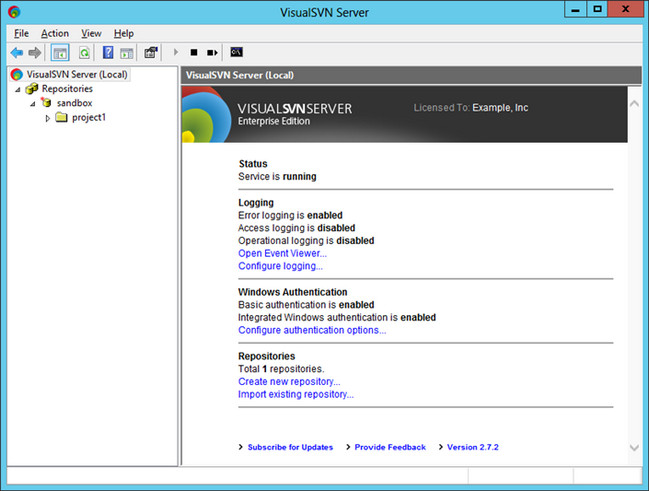The height and width of the screenshot is (491, 649).
Task: Click scrollbar up arrow in details pane
Action: pyautogui.click(x=634, y=103)
